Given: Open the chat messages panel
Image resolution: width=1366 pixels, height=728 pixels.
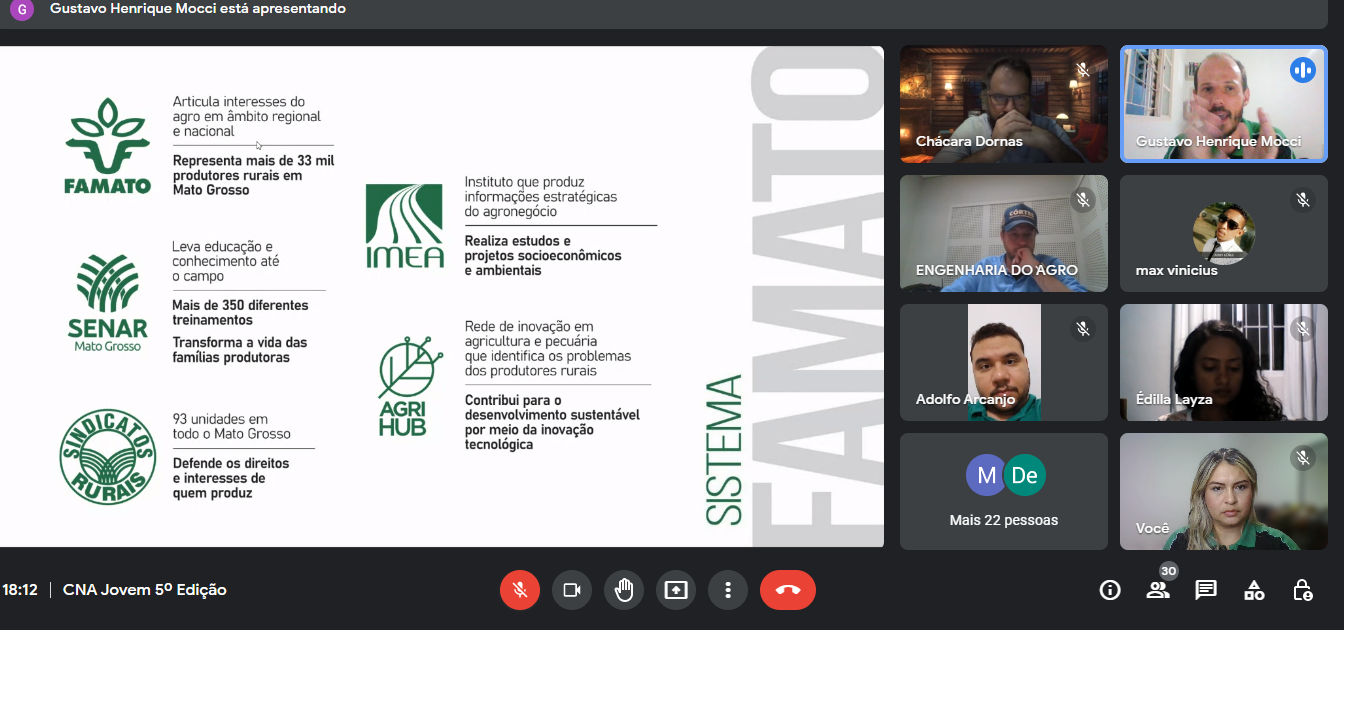Looking at the screenshot, I should point(1206,590).
